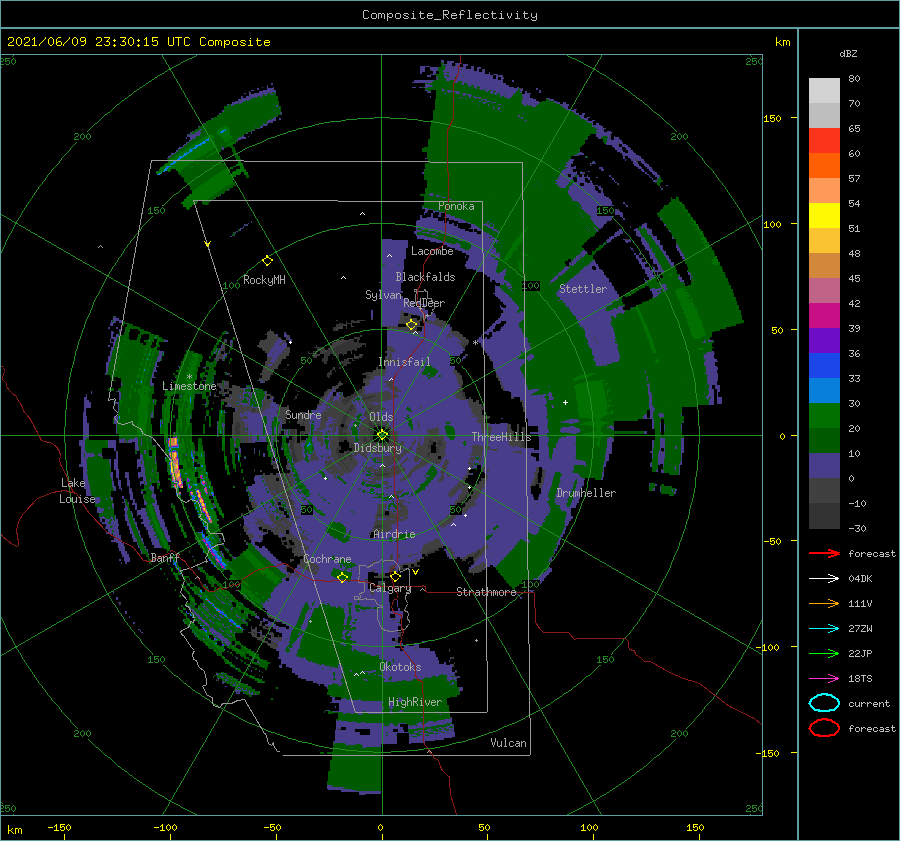This screenshot has width=900, height=841.
Task: Click the Limestone label on the map
Action: pyautogui.click(x=189, y=386)
